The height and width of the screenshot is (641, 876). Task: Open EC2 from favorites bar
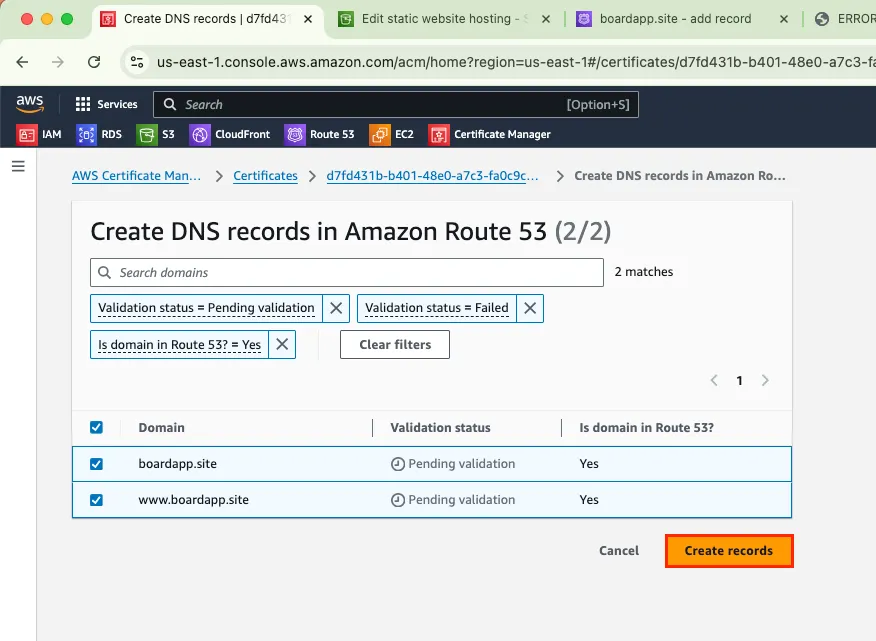[x=392, y=134]
